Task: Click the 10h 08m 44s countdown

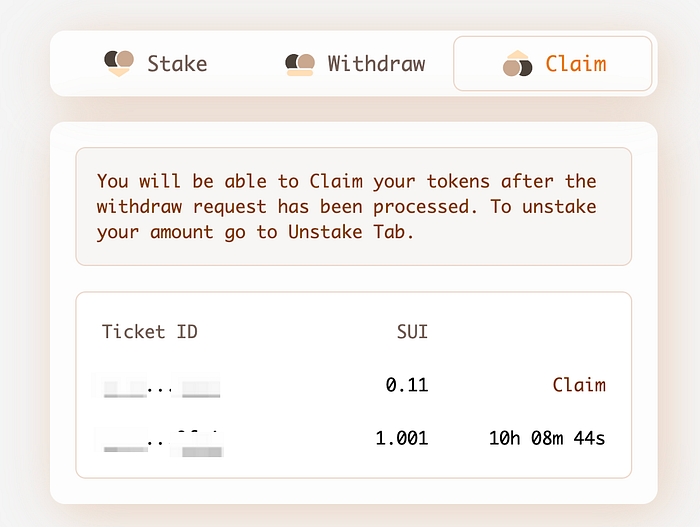Action: (547, 438)
